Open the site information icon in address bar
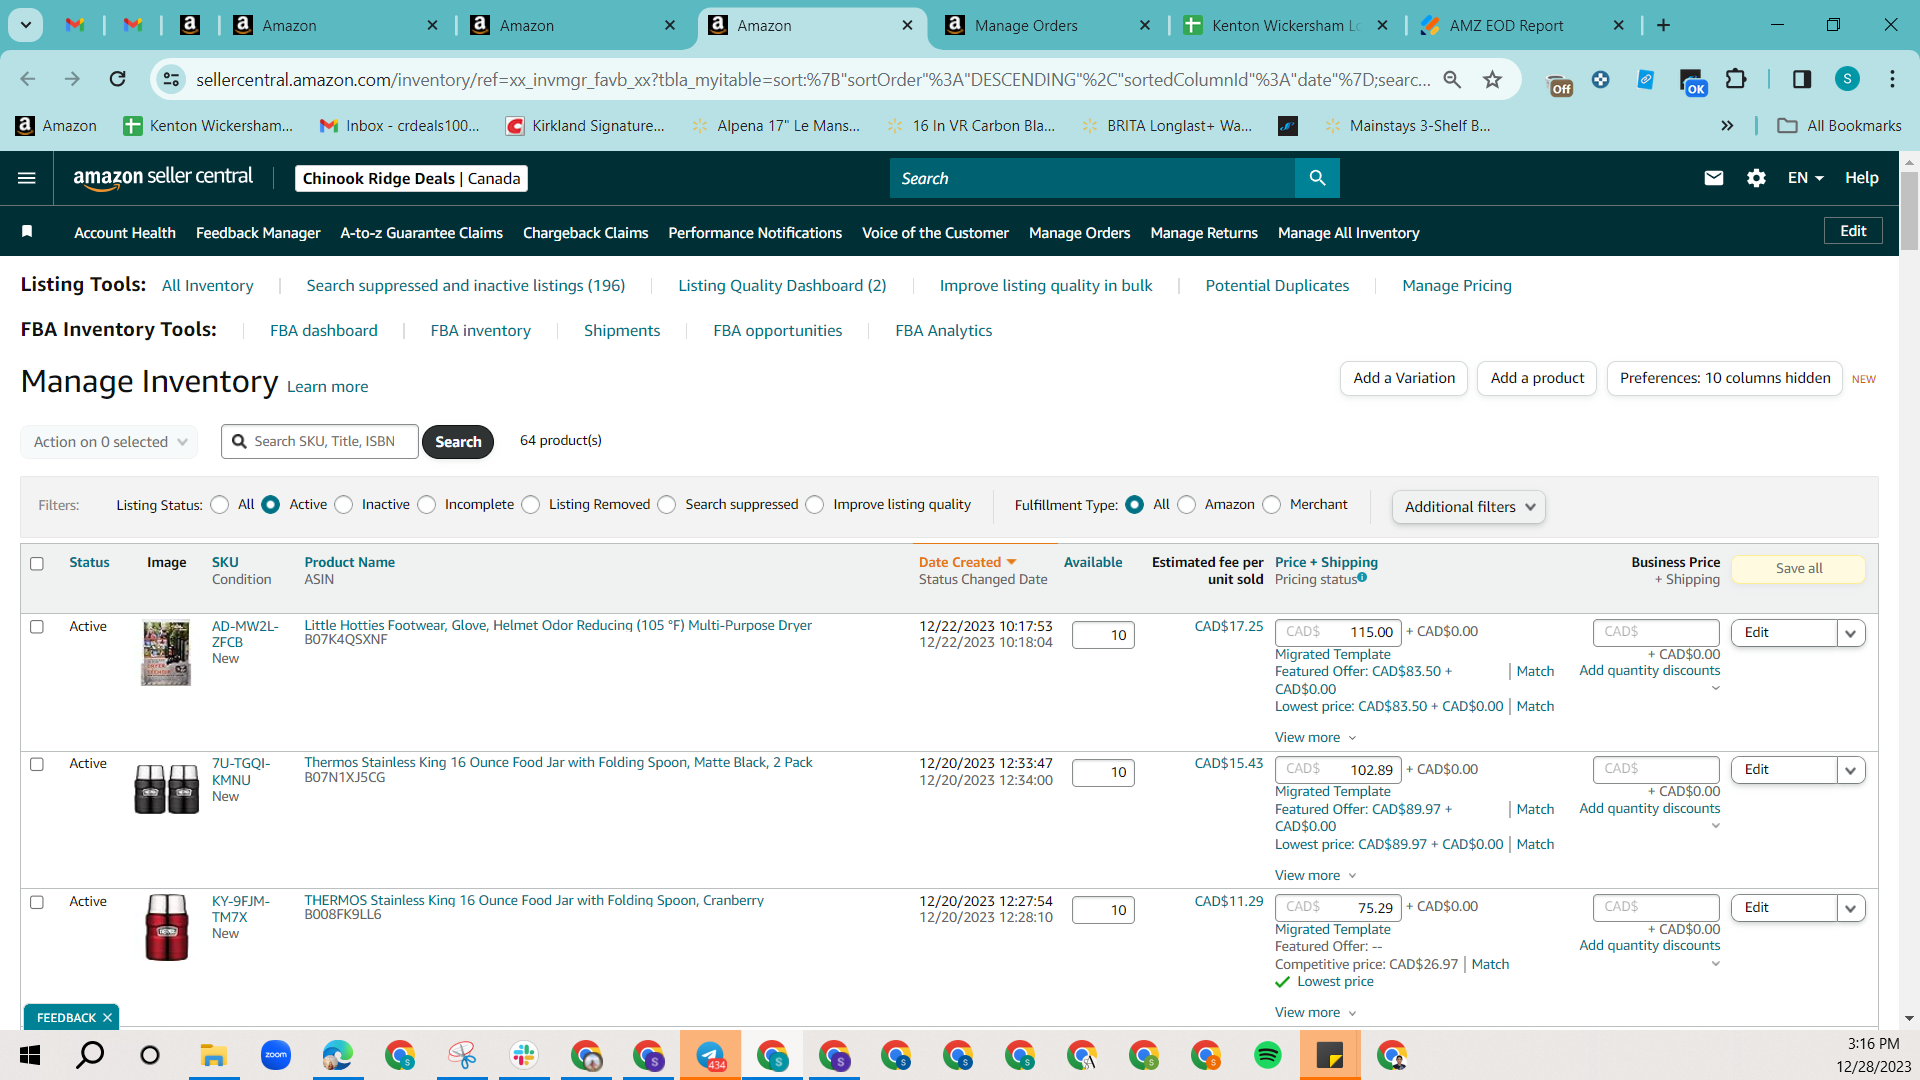The width and height of the screenshot is (1920, 1080). point(172,79)
